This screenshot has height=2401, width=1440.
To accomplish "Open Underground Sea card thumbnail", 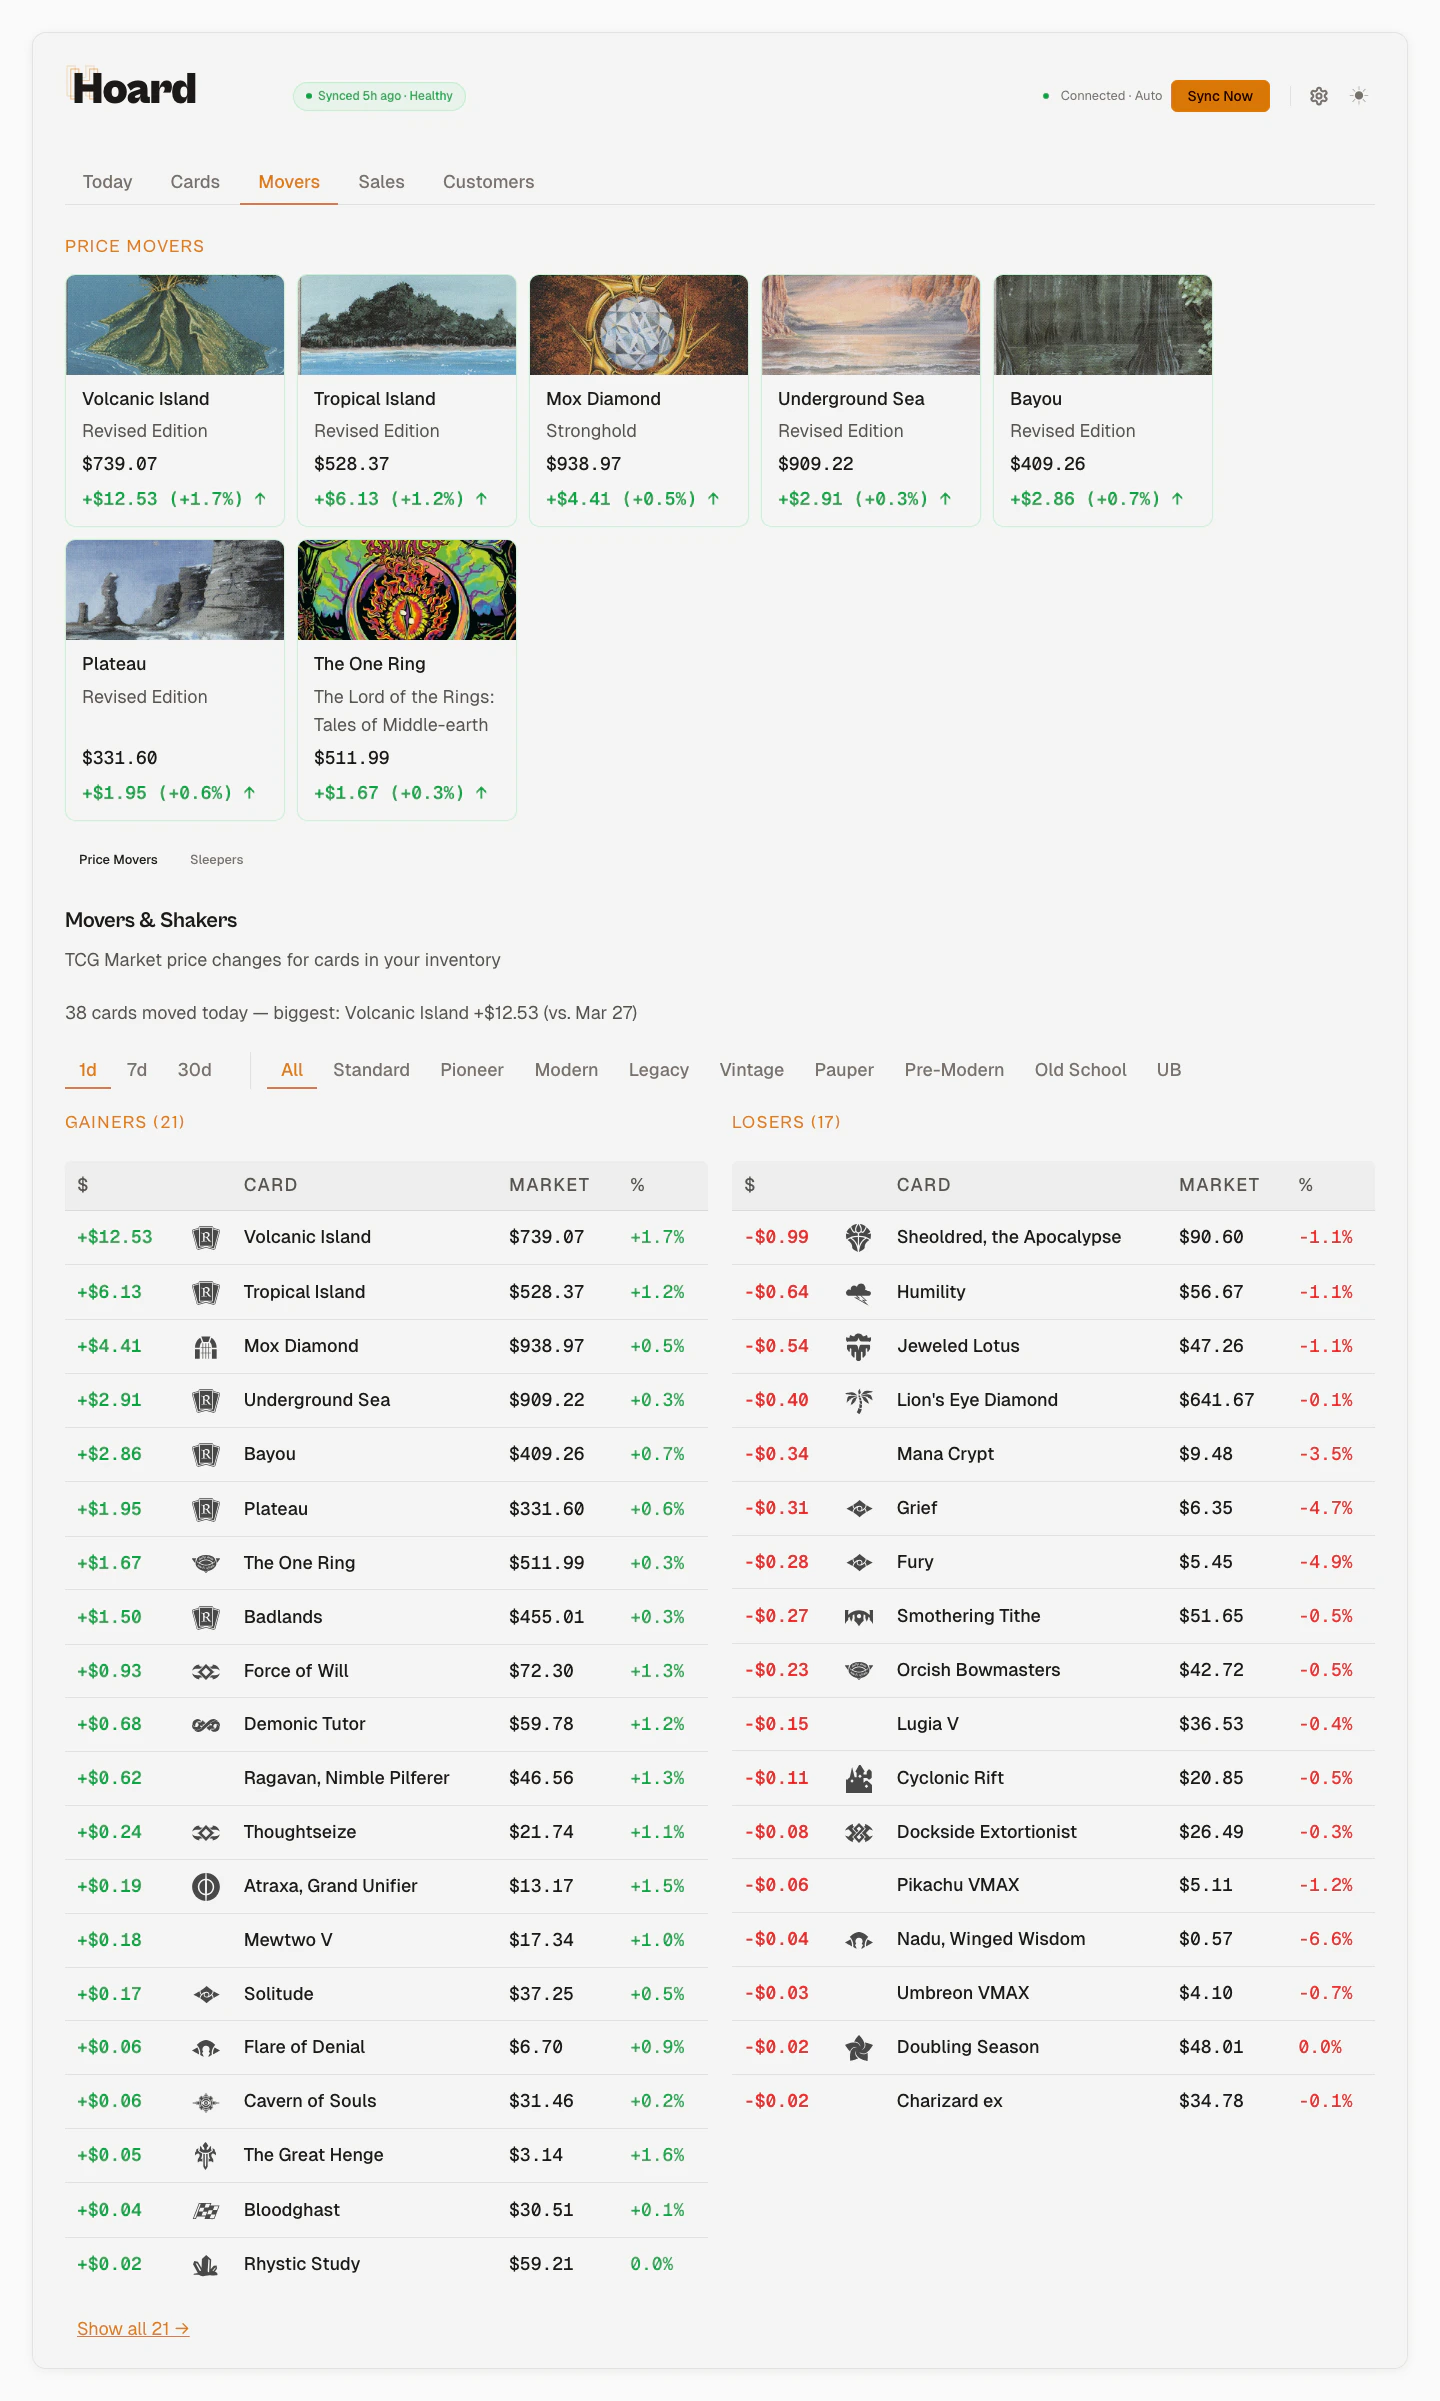I will click(x=871, y=325).
